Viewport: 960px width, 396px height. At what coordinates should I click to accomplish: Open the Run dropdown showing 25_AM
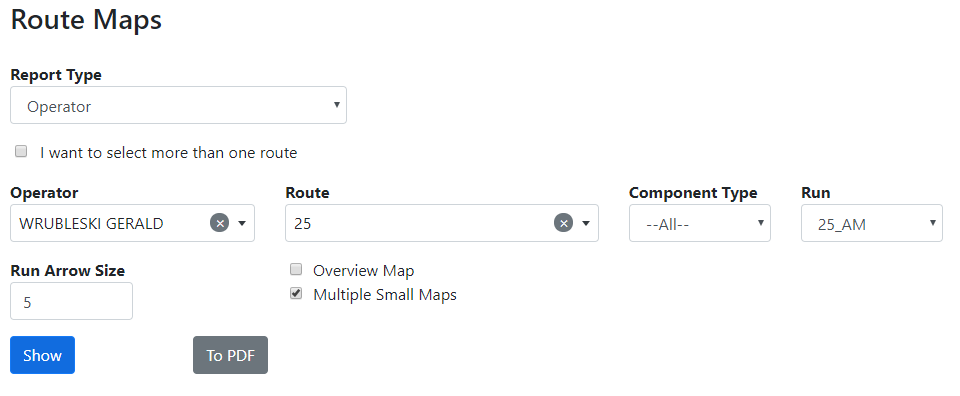click(x=872, y=223)
